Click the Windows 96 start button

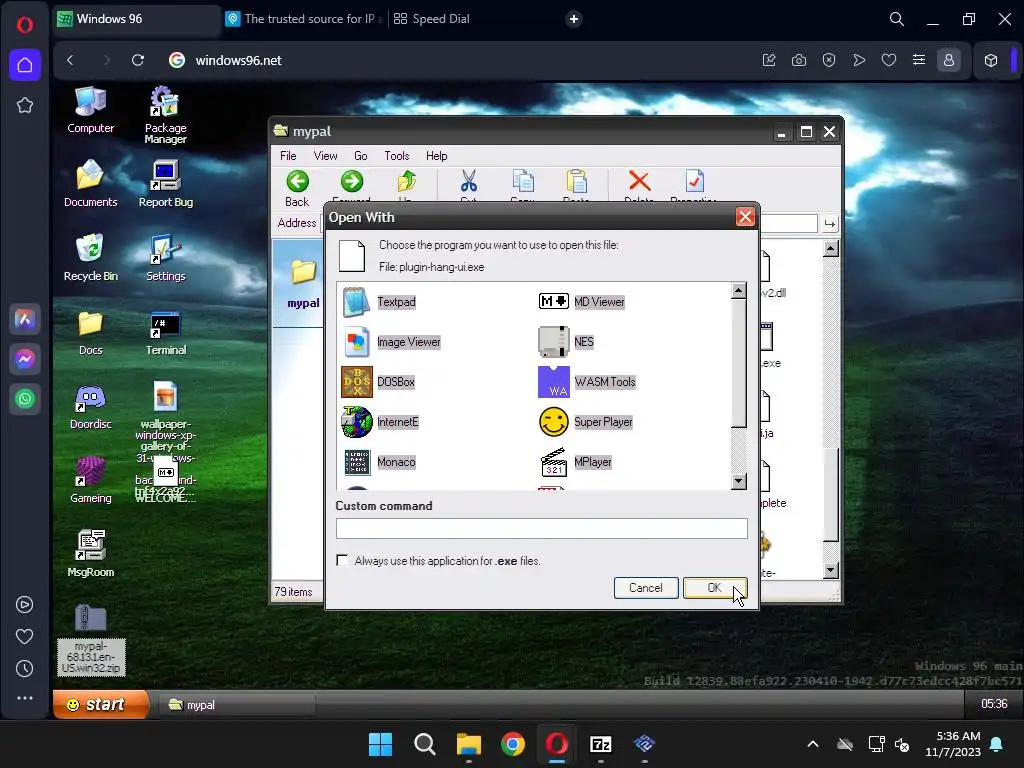click(101, 704)
